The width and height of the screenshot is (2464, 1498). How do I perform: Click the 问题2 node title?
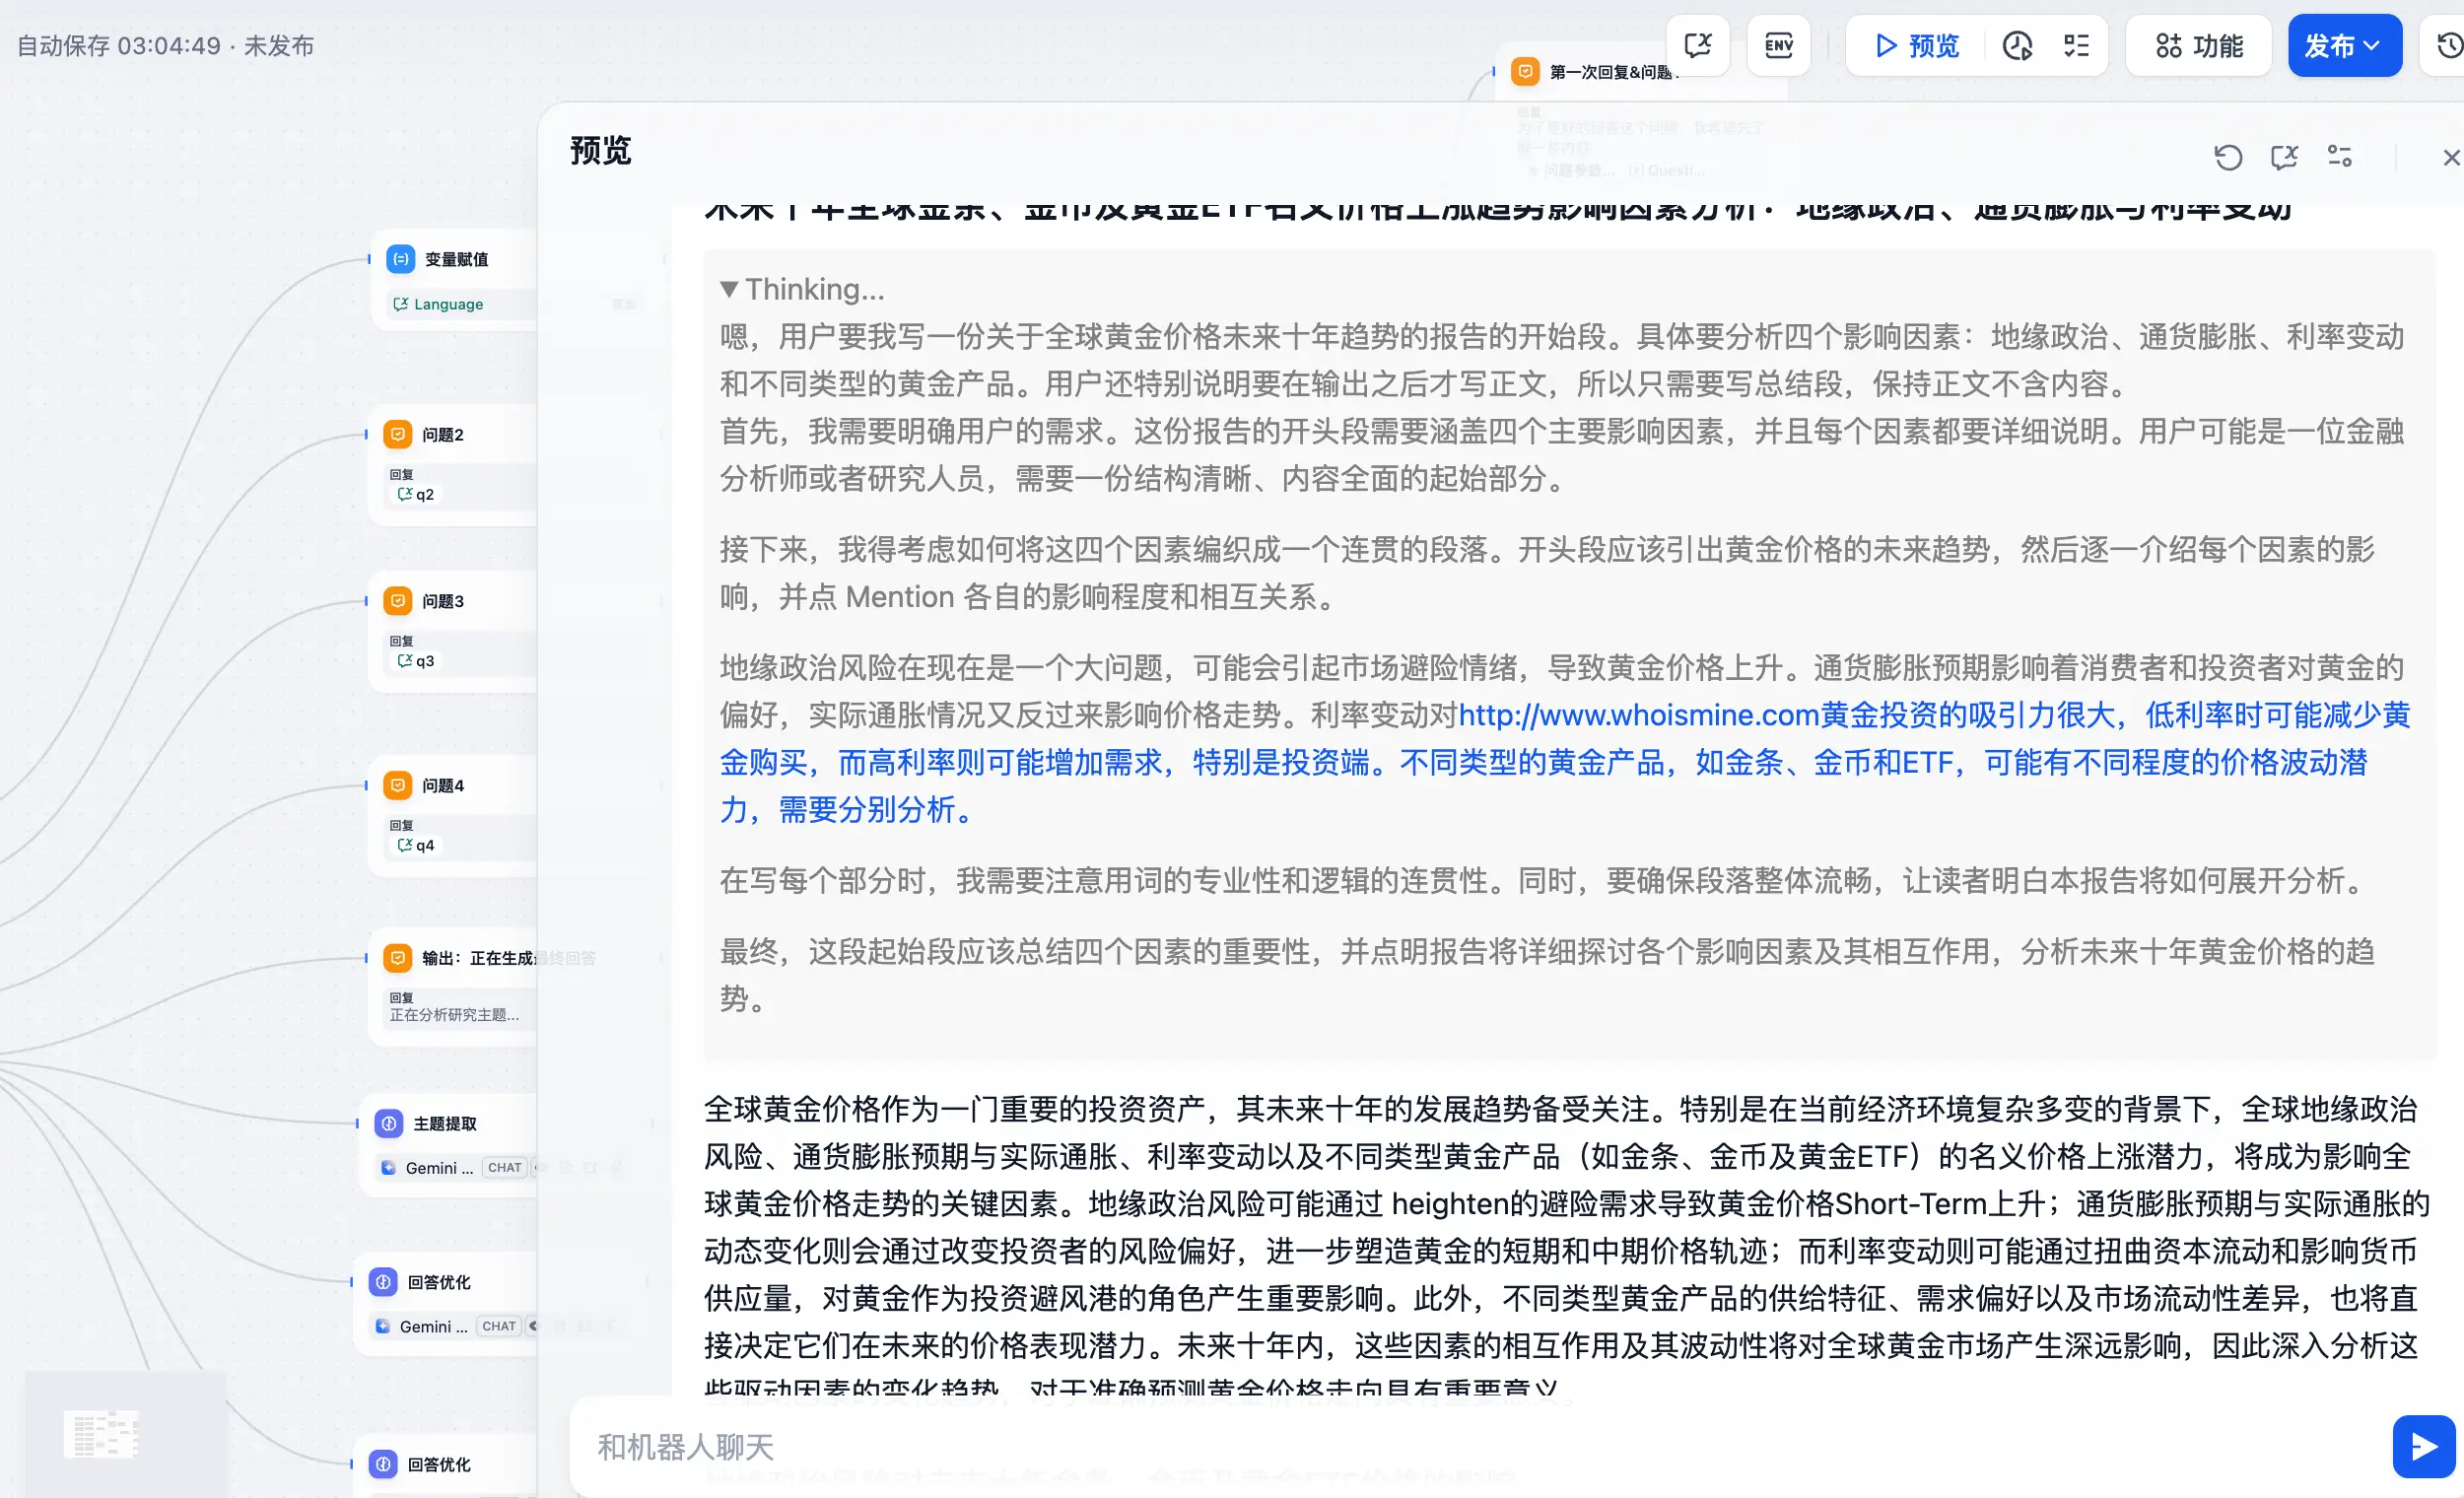(443, 434)
